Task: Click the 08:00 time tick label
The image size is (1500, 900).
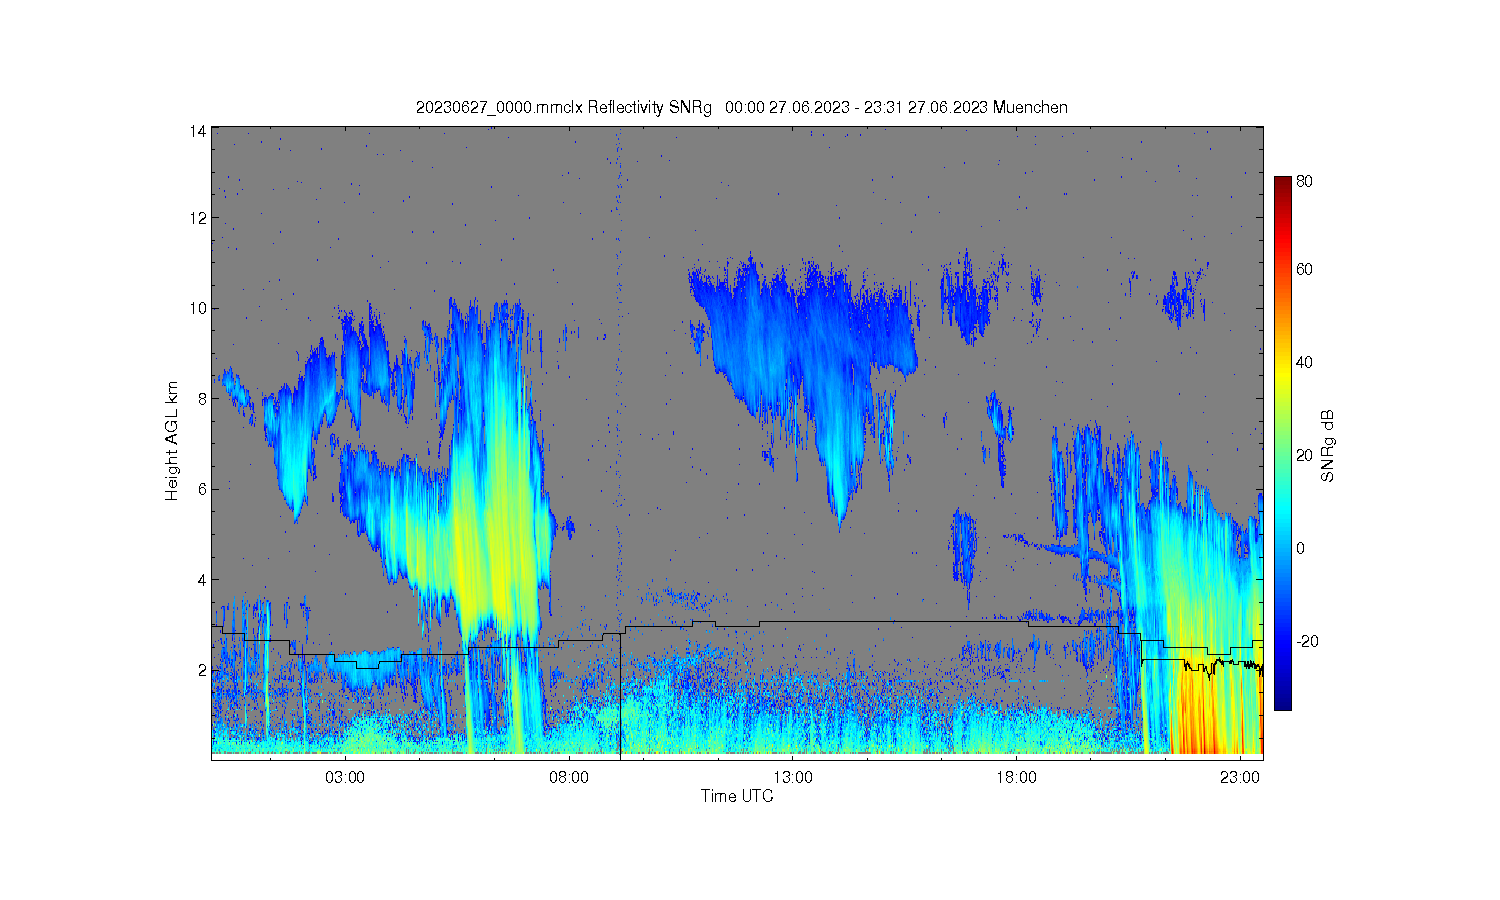Action: tap(569, 776)
